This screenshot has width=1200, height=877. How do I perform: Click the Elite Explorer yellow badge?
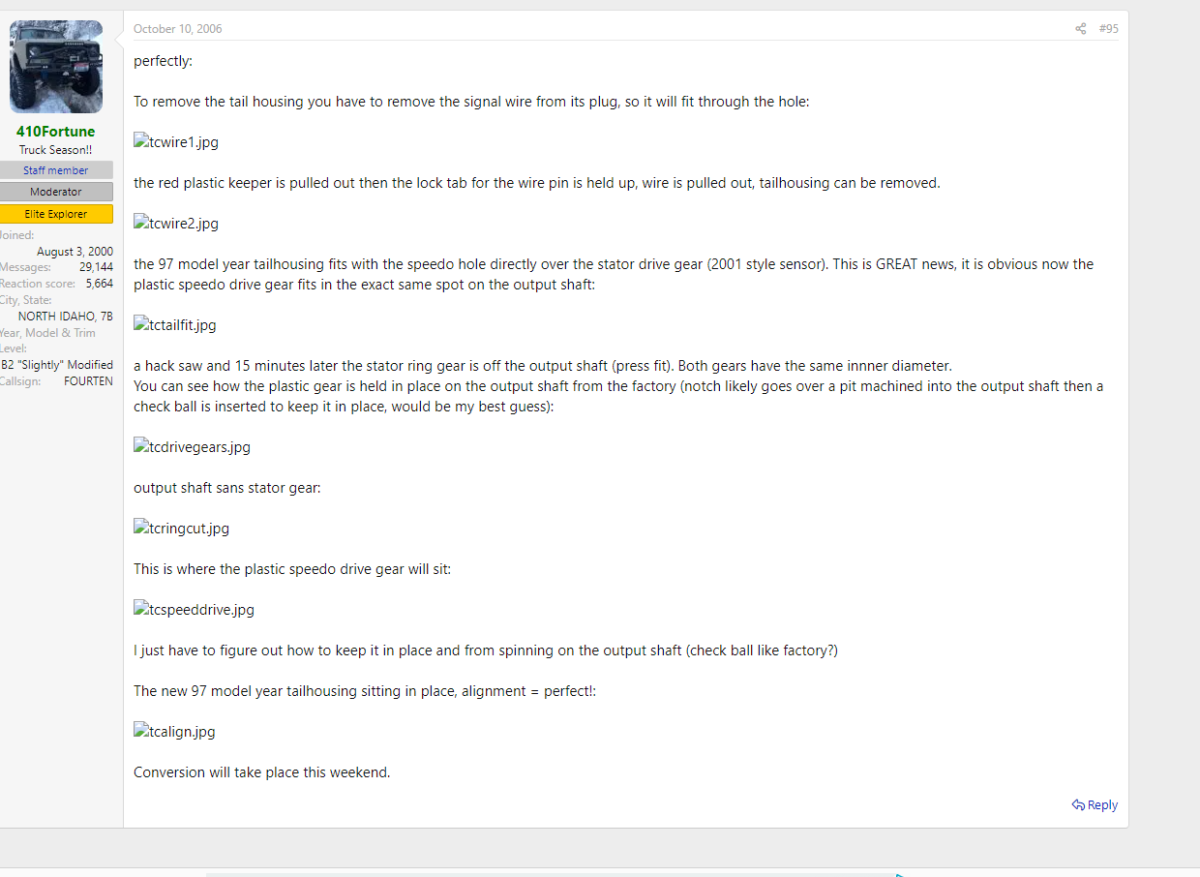56,214
